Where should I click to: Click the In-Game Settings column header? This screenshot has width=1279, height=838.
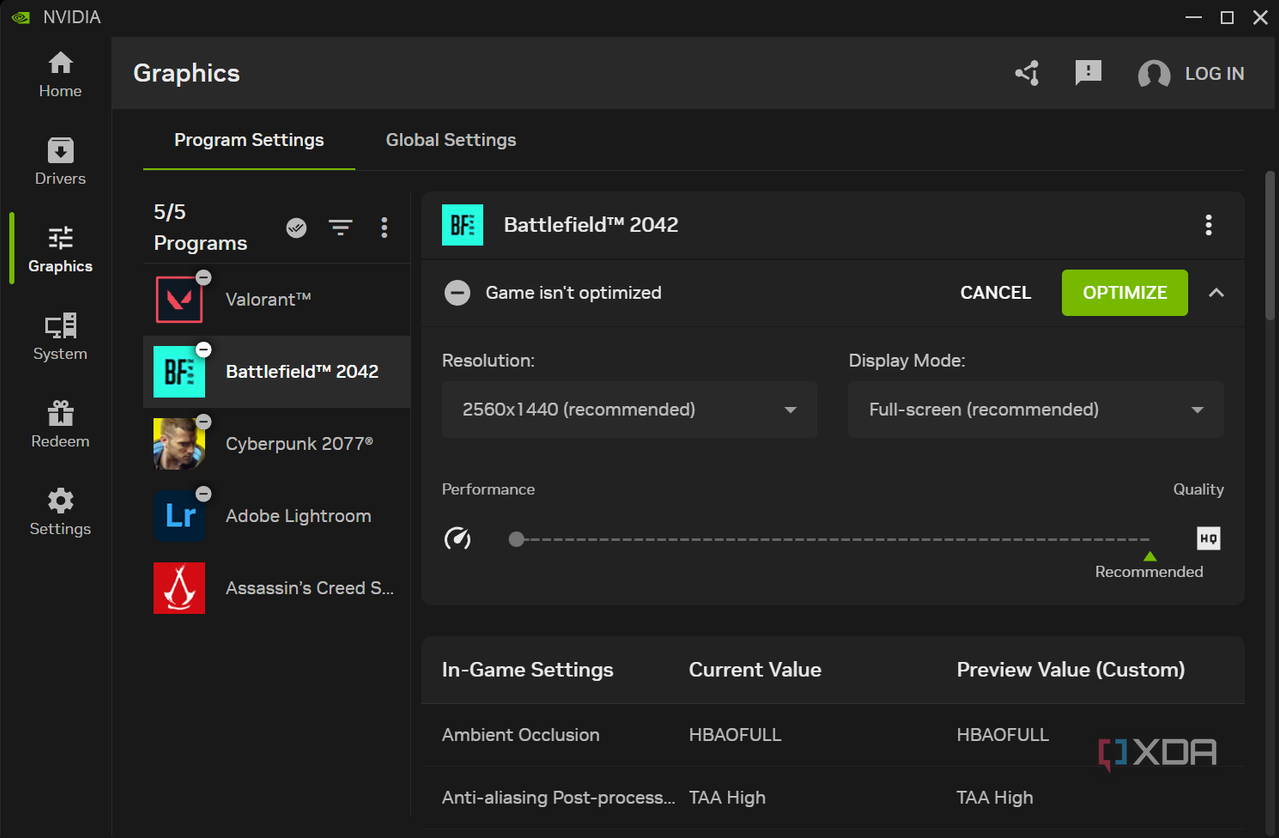tap(528, 670)
